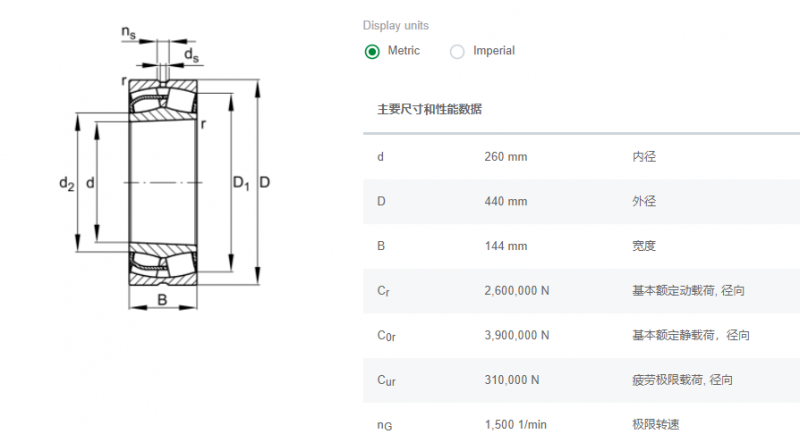
Task: Click the '3,900,000 N' static load value
Action: point(517,336)
